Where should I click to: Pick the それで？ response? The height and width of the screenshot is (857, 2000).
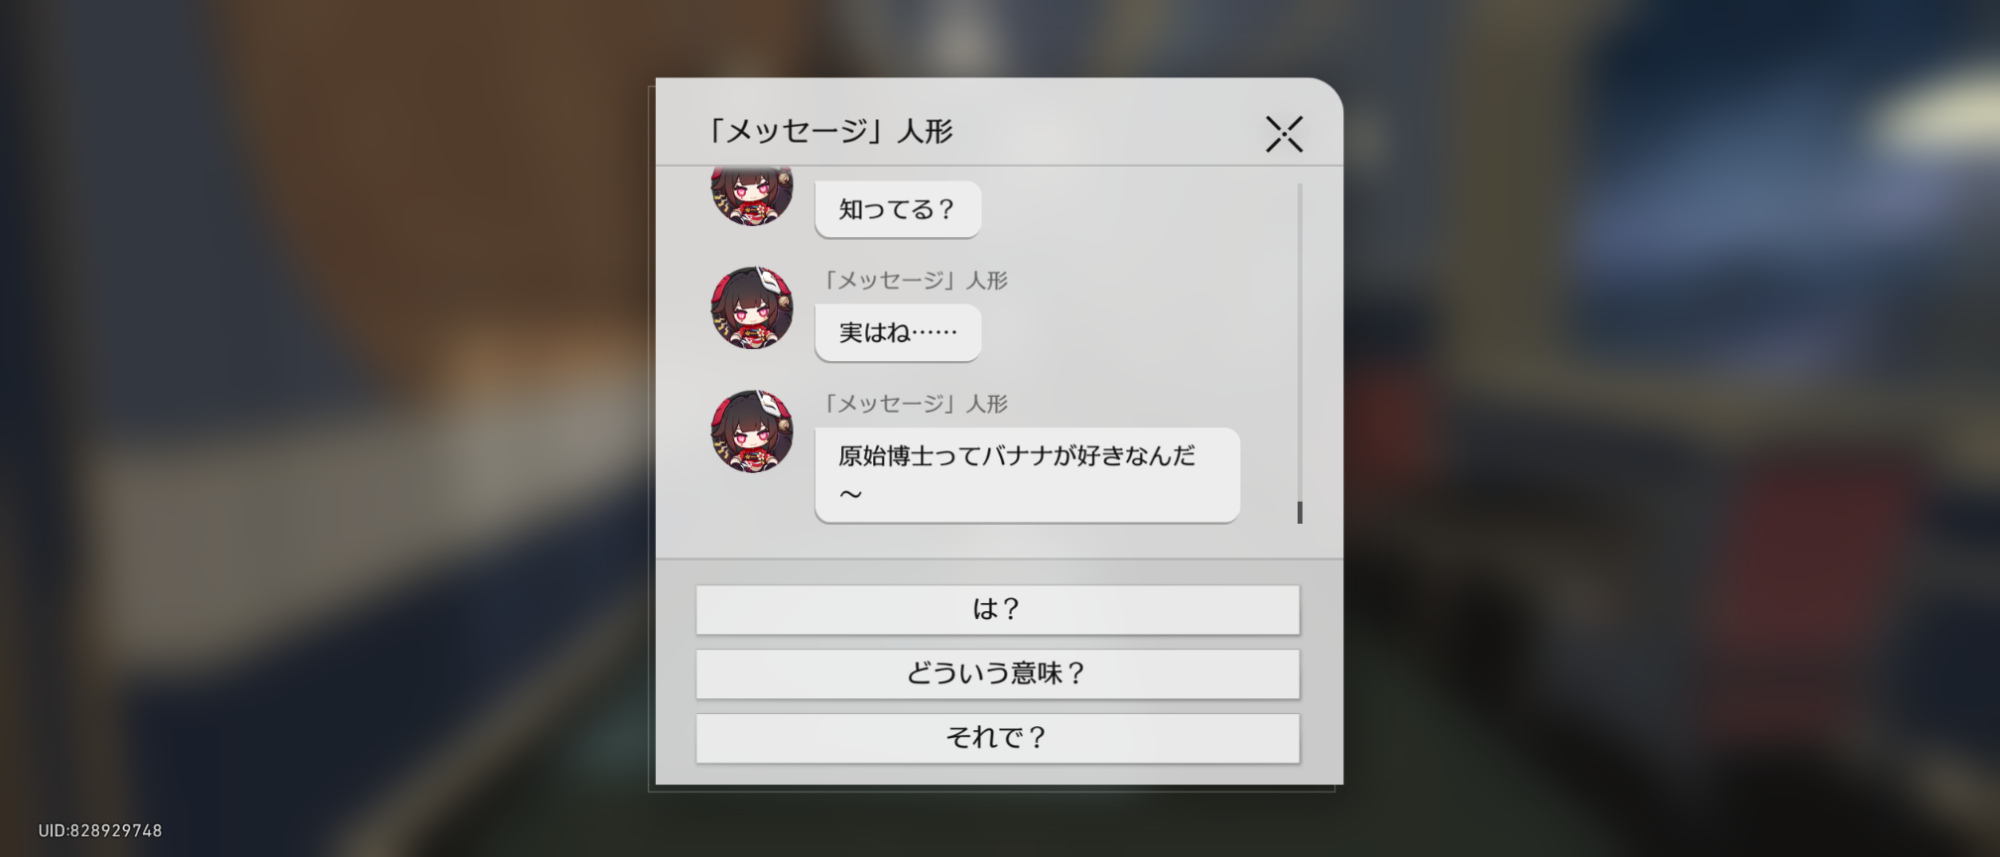pyautogui.click(x=998, y=738)
